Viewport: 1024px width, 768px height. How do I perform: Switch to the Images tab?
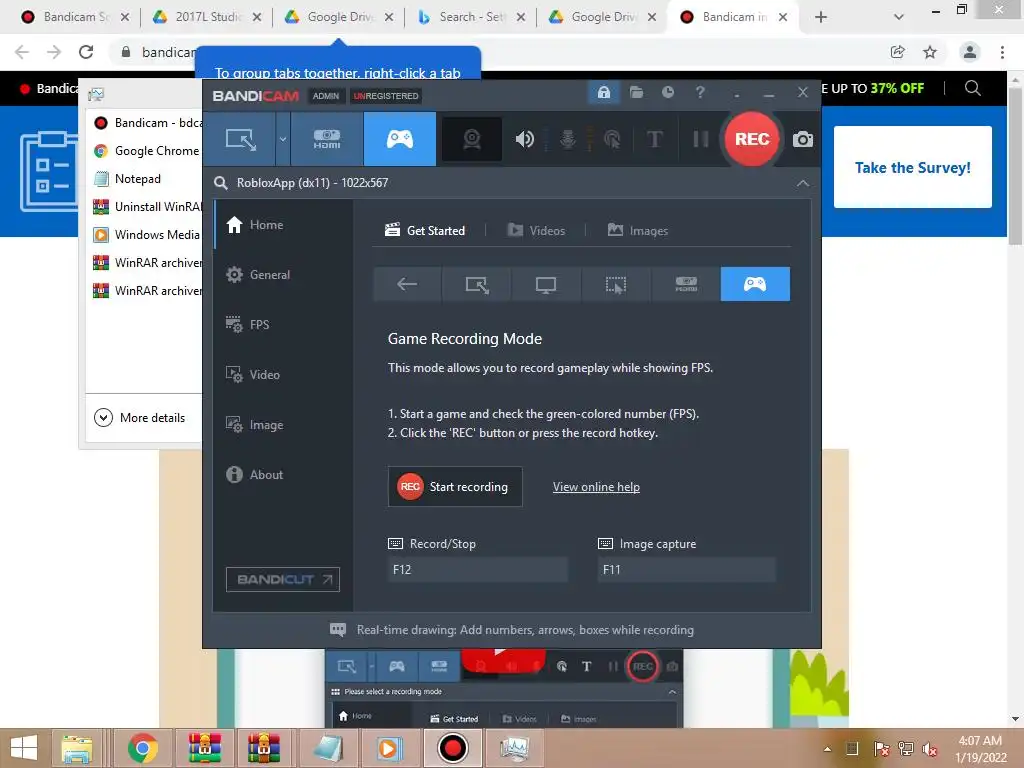[x=638, y=231]
